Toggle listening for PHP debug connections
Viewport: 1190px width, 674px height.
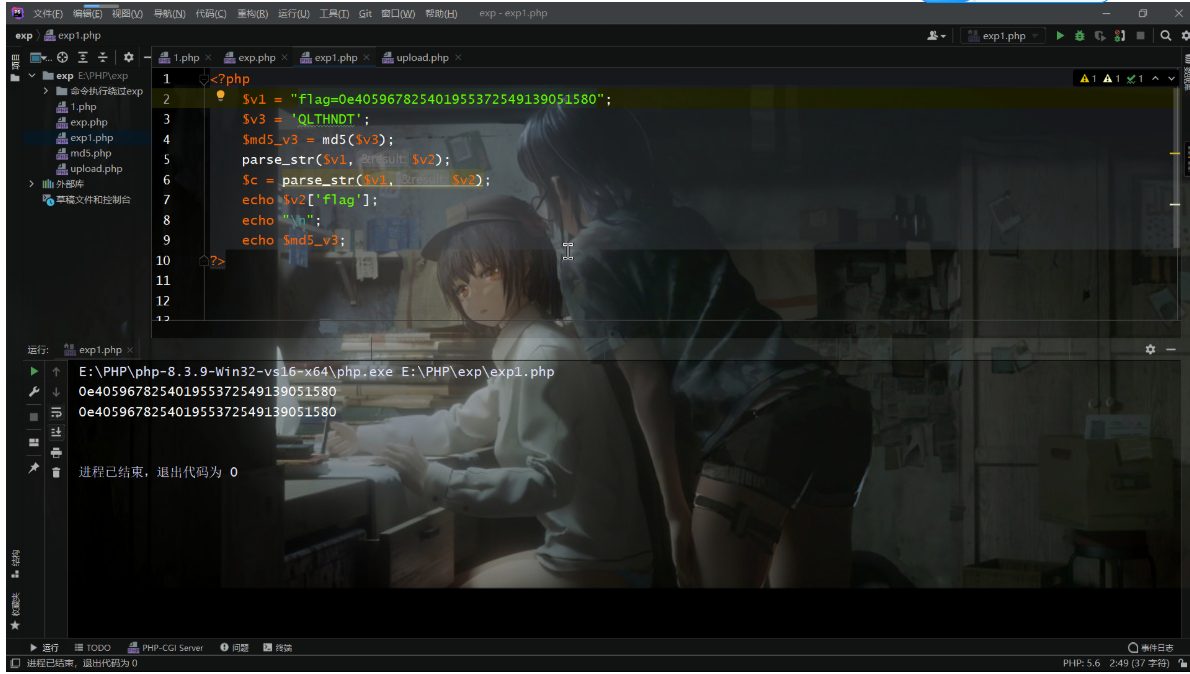pyautogui.click(x=1119, y=36)
